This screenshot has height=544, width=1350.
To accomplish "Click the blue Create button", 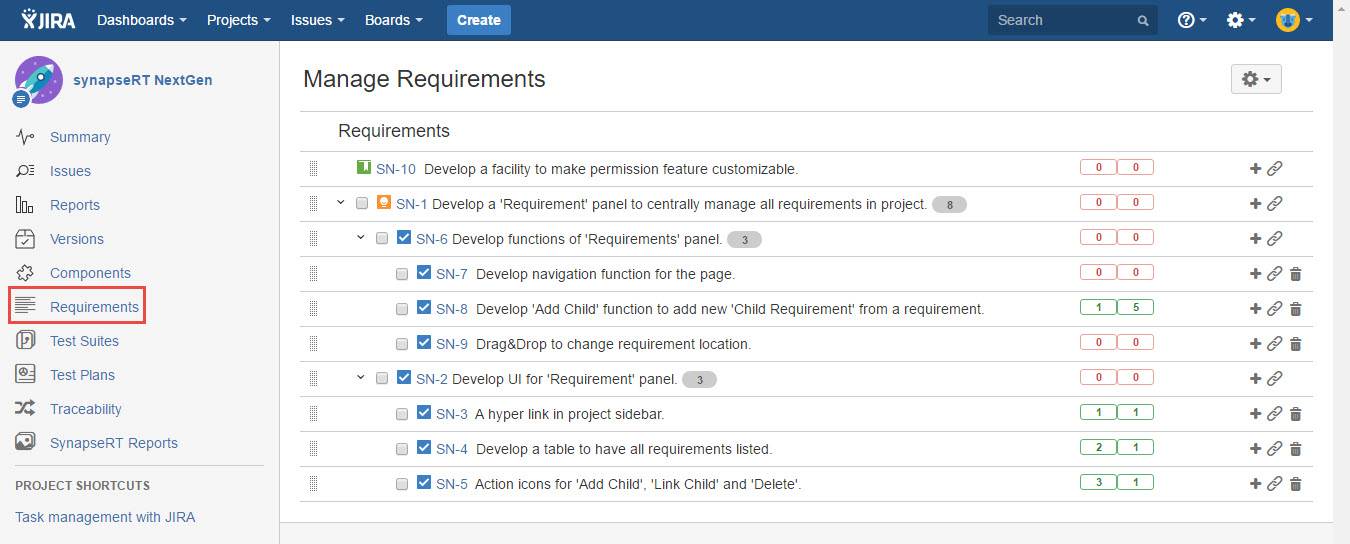I will (x=479, y=20).
